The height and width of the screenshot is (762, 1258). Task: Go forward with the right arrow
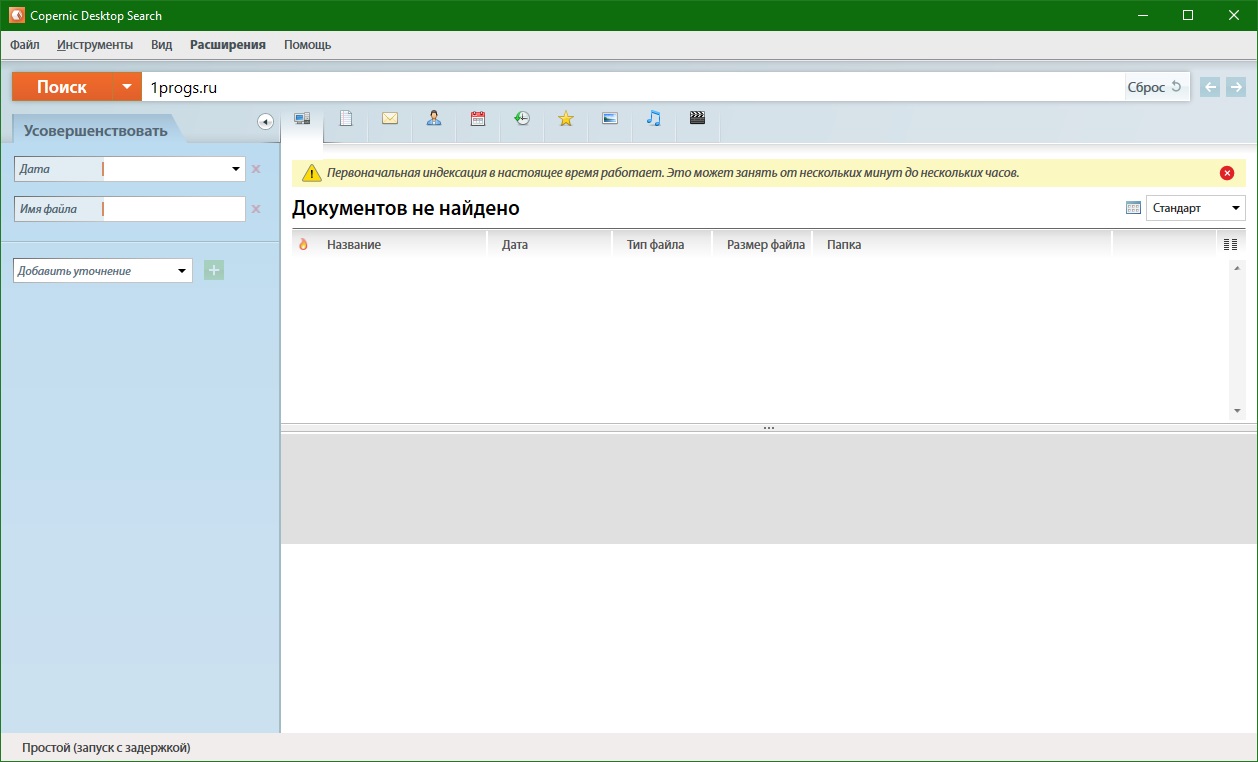[1236, 87]
